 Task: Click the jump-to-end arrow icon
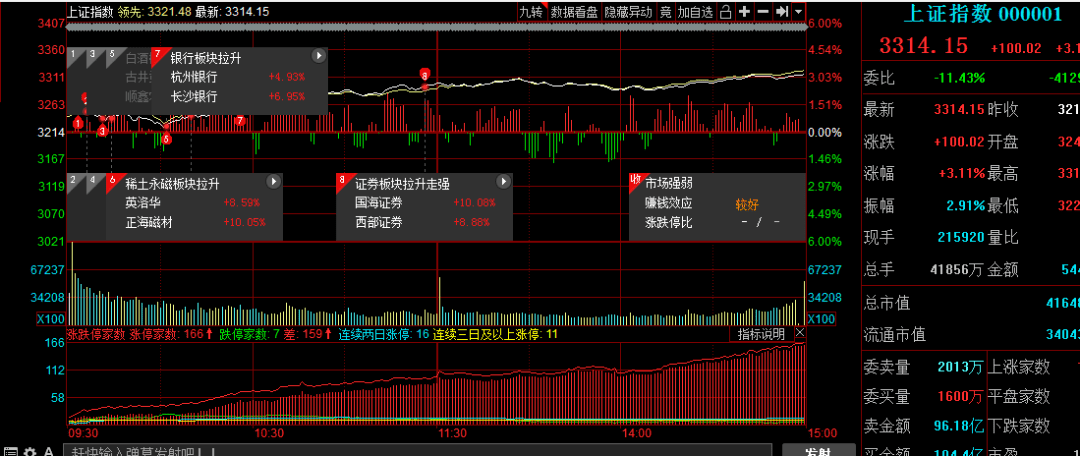(x=783, y=12)
